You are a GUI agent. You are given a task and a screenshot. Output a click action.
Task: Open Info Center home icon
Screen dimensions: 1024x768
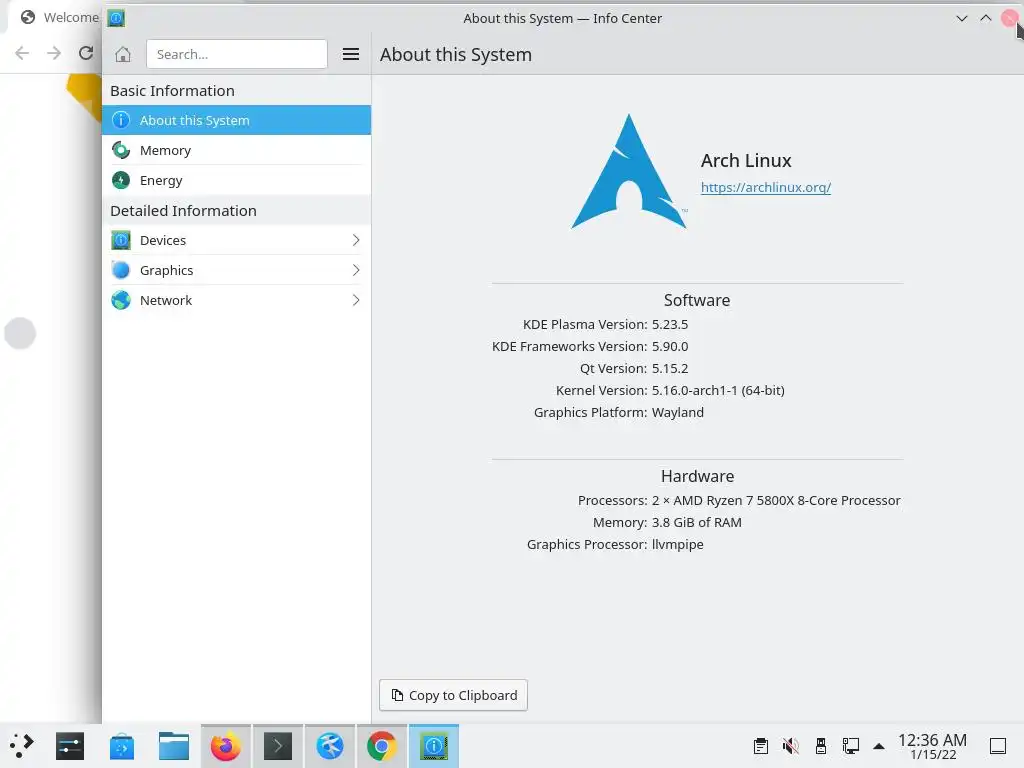(123, 54)
